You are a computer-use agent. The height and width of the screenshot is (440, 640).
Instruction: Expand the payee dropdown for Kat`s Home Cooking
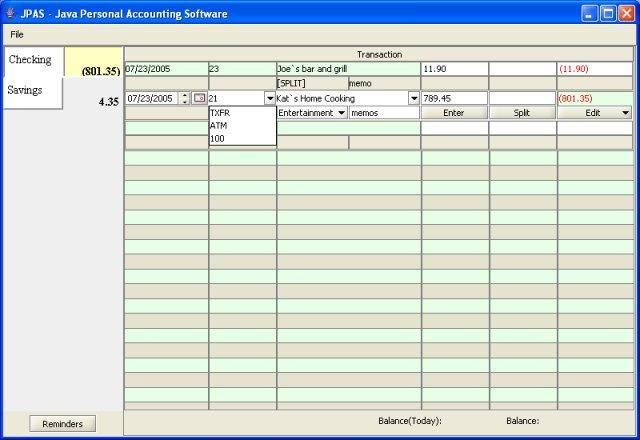pos(414,98)
